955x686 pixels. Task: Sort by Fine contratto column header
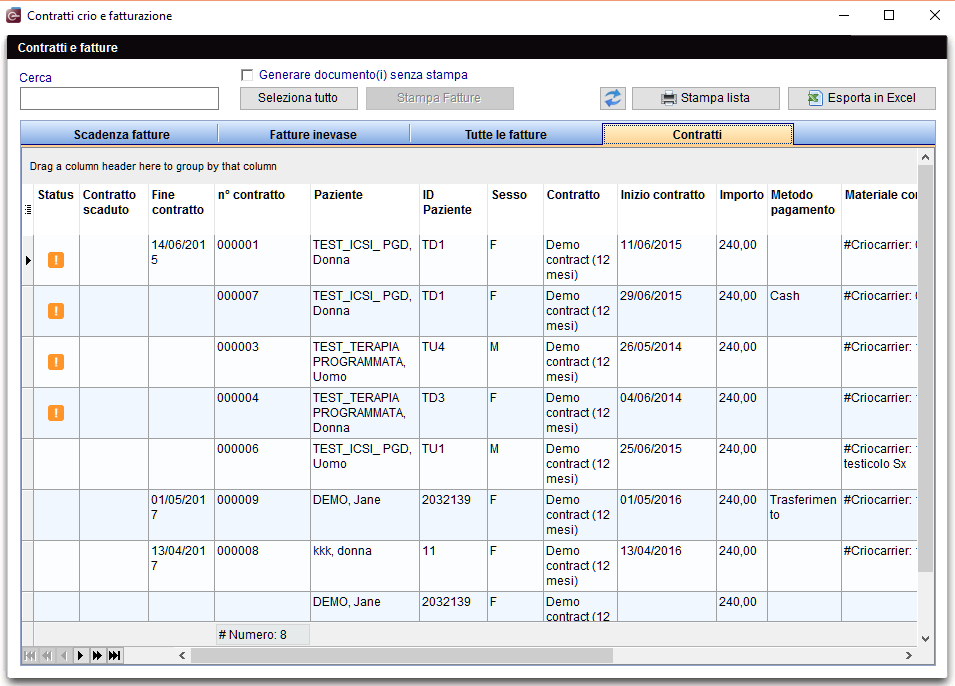coord(181,210)
